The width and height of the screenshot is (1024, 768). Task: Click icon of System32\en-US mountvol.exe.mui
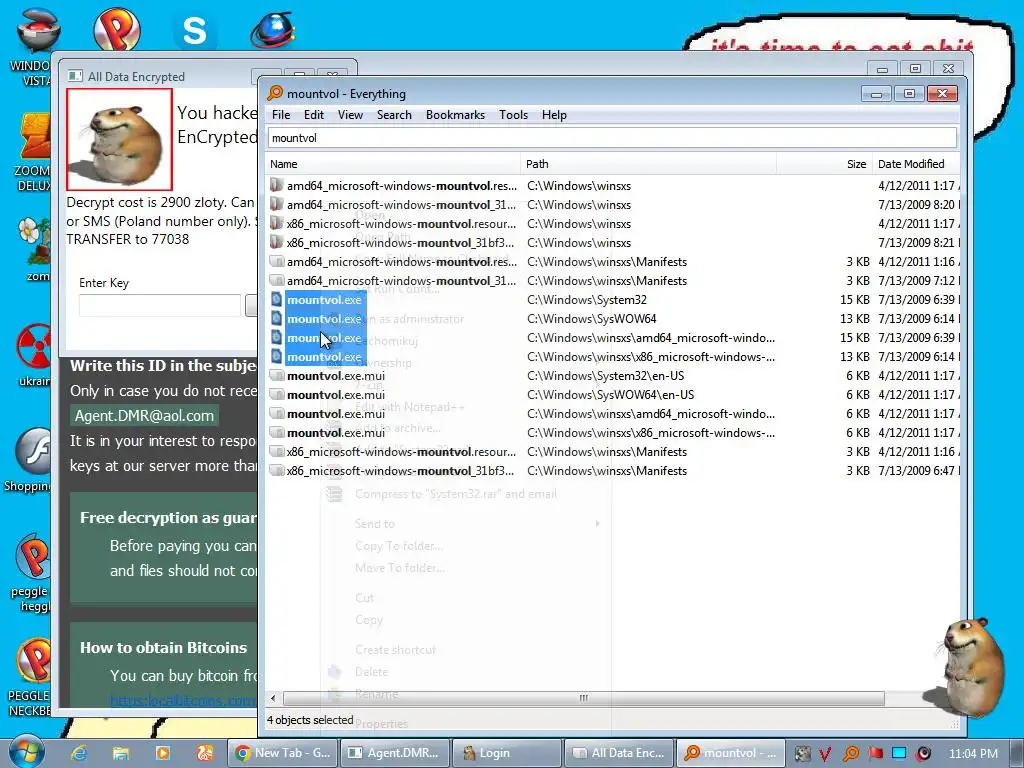(277, 376)
